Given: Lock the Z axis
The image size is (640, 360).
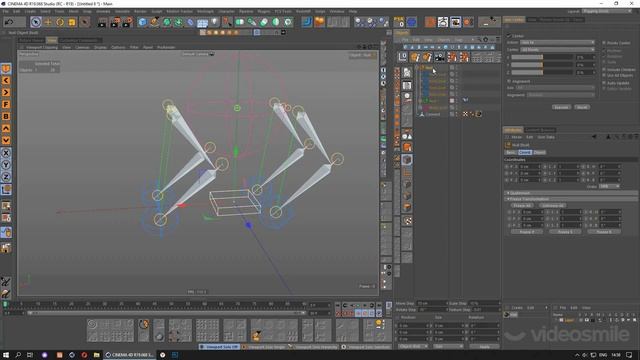Looking at the screenshot, I should (x=6, y=177).
